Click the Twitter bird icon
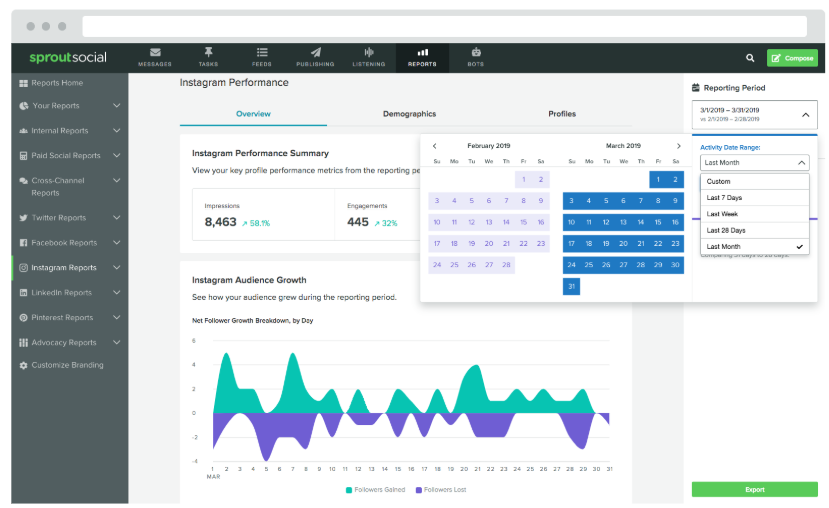 (x=23, y=218)
